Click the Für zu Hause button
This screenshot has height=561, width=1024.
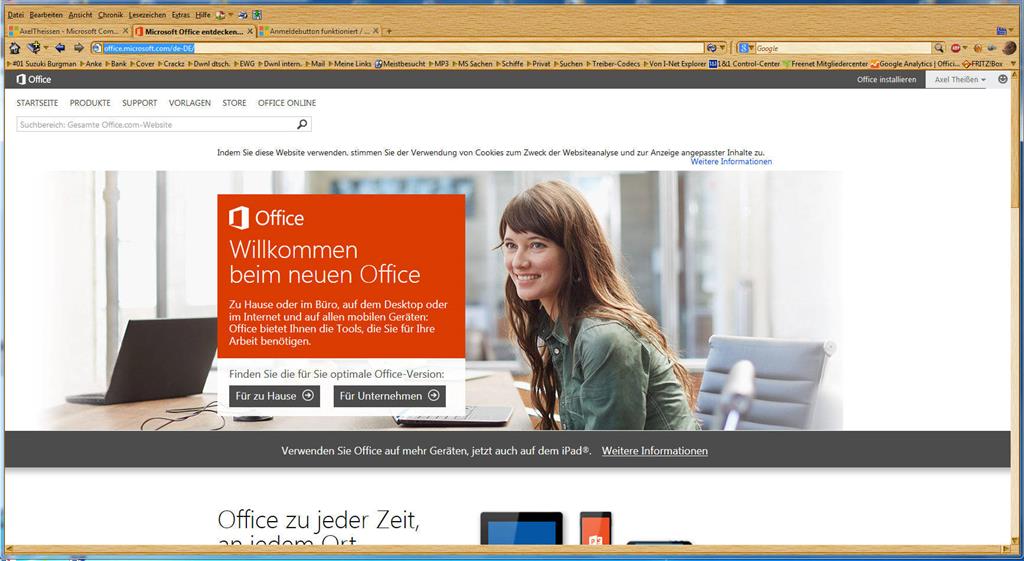click(x=274, y=396)
